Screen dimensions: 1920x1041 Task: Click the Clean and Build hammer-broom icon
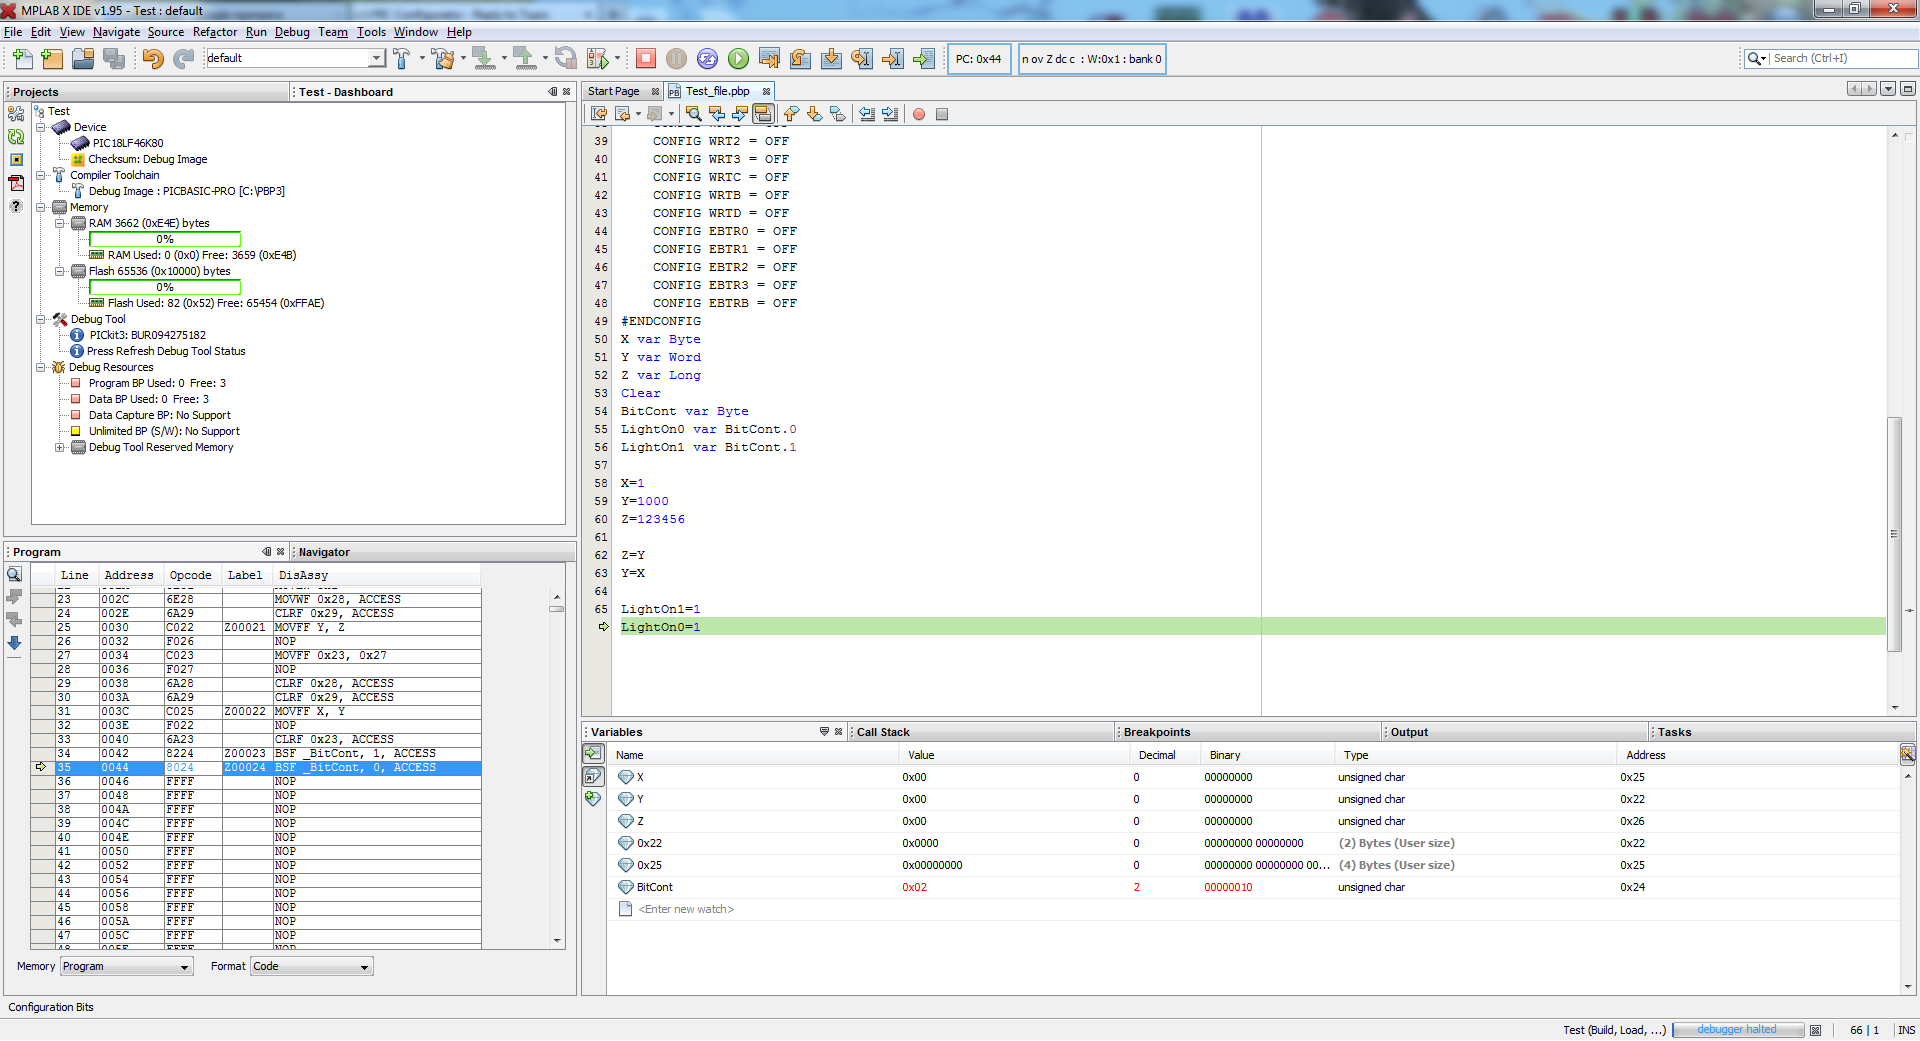[x=443, y=59]
